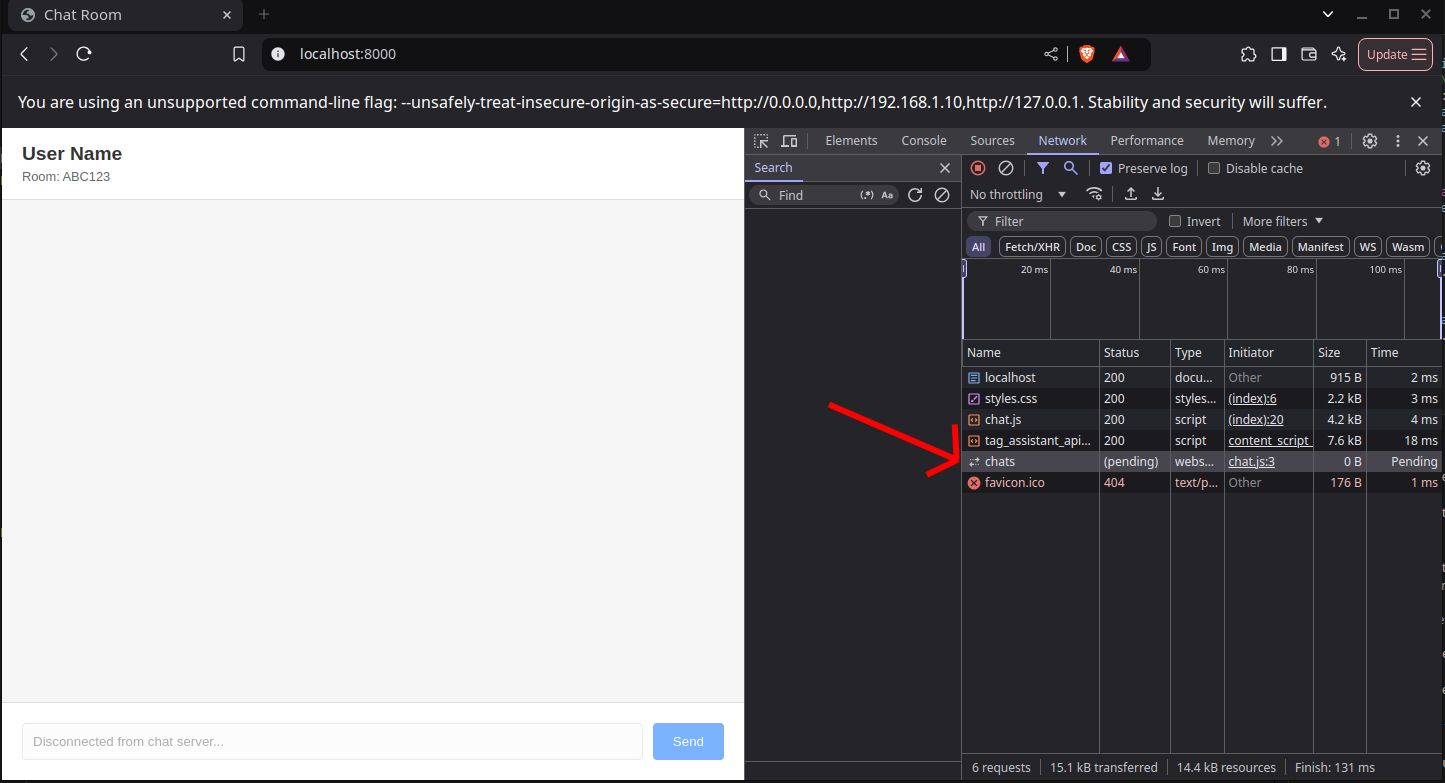Open the Performance panel
This screenshot has height=783, width=1445.
tap(1147, 140)
